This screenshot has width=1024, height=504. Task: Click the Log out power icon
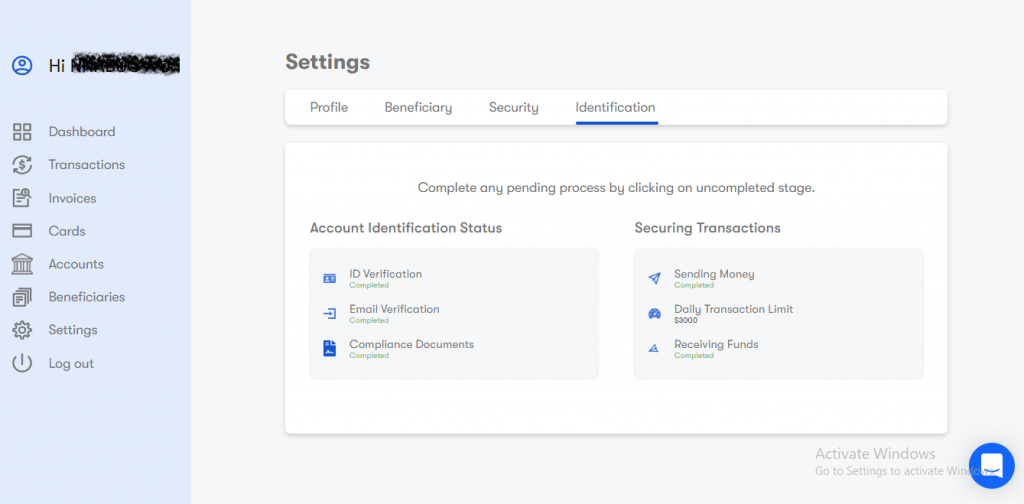point(22,364)
